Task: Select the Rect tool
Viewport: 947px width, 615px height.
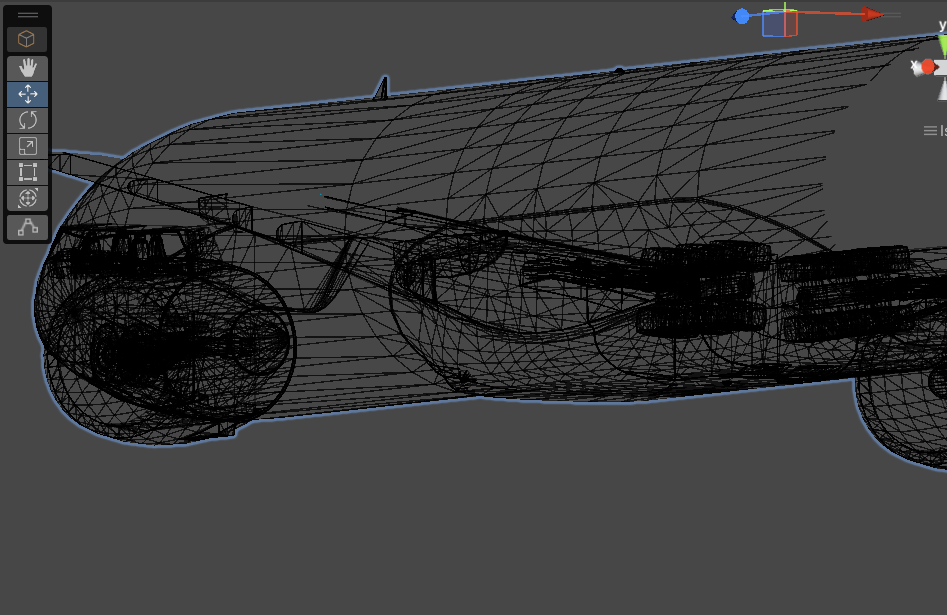Action: [28, 172]
